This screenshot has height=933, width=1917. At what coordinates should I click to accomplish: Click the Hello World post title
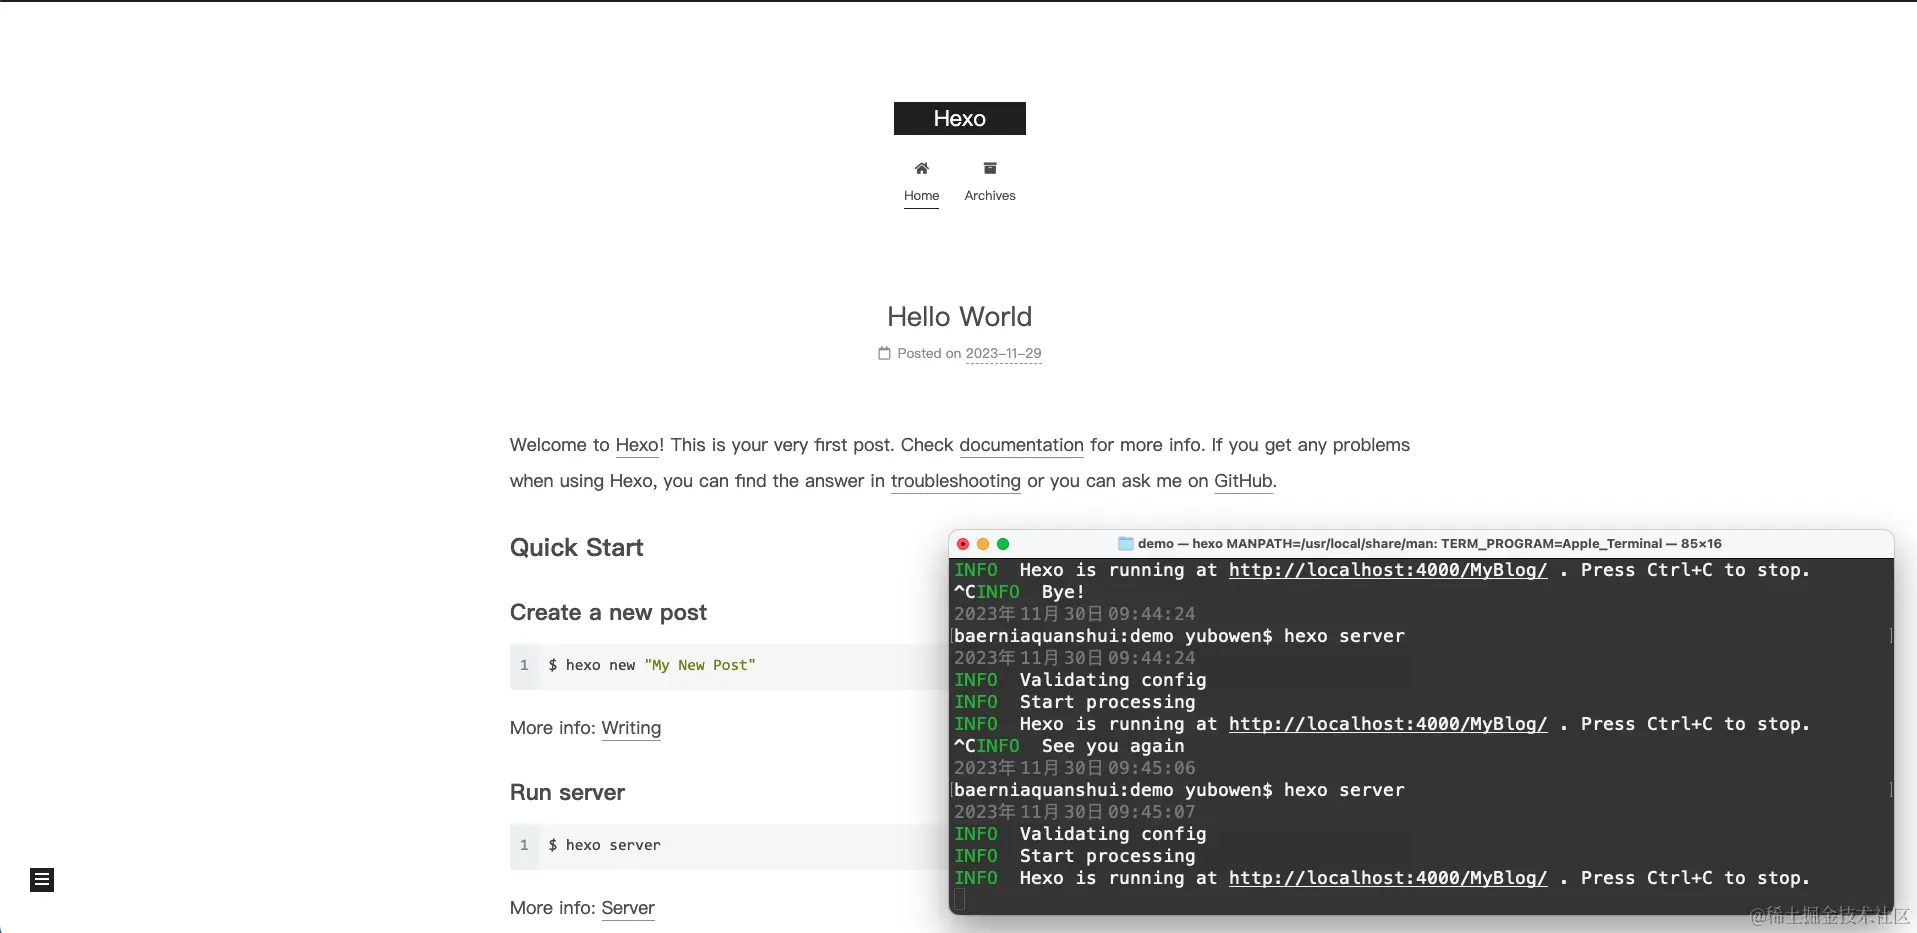point(958,316)
